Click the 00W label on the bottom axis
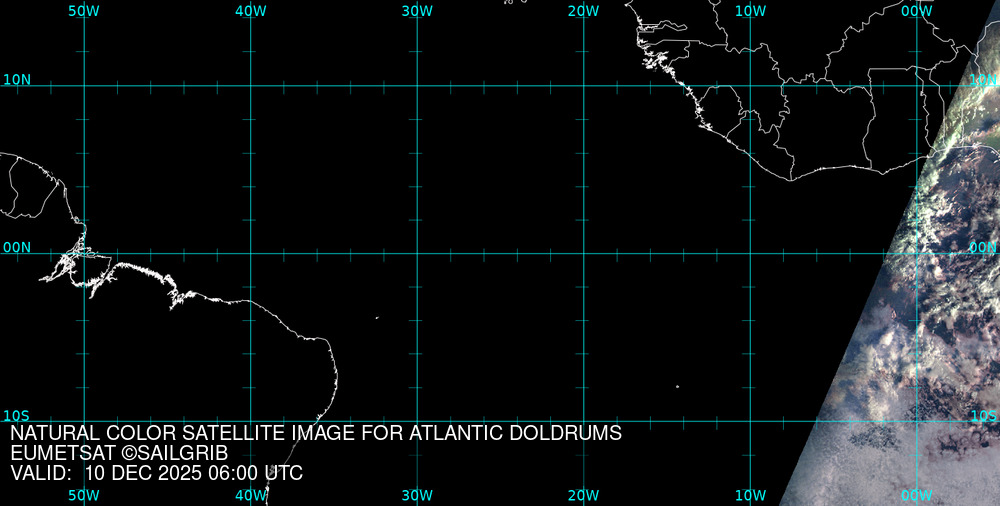This screenshot has height=506, width=1000. click(916, 495)
